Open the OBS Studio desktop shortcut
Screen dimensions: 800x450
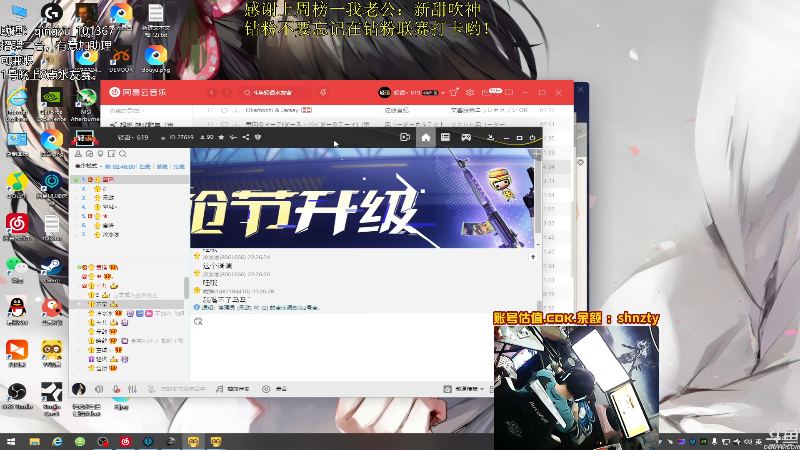click(17, 395)
